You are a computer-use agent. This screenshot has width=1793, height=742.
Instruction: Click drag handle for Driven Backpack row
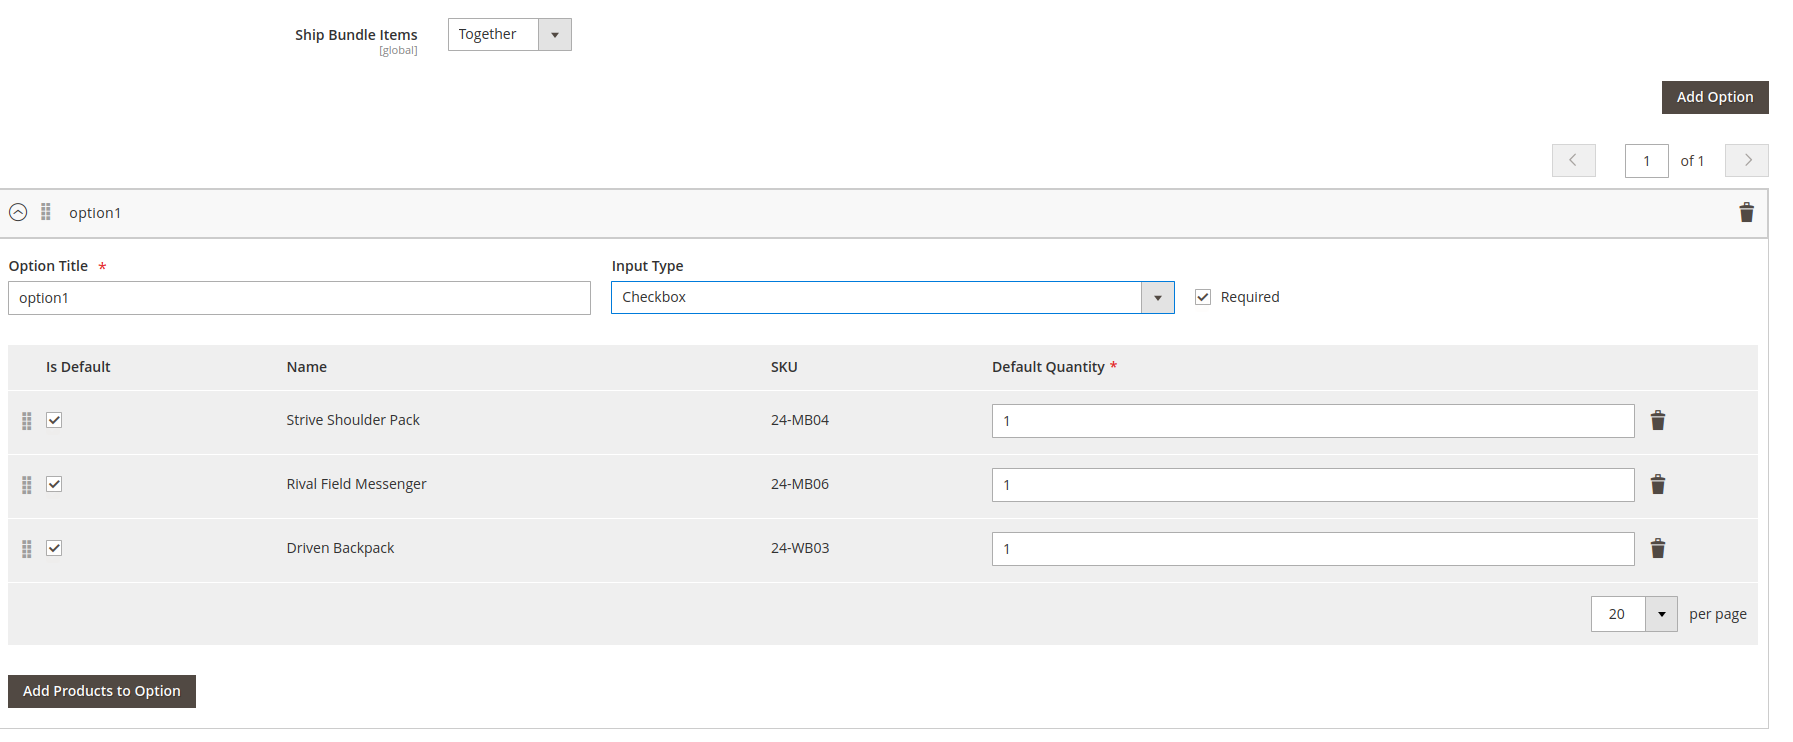pos(27,549)
